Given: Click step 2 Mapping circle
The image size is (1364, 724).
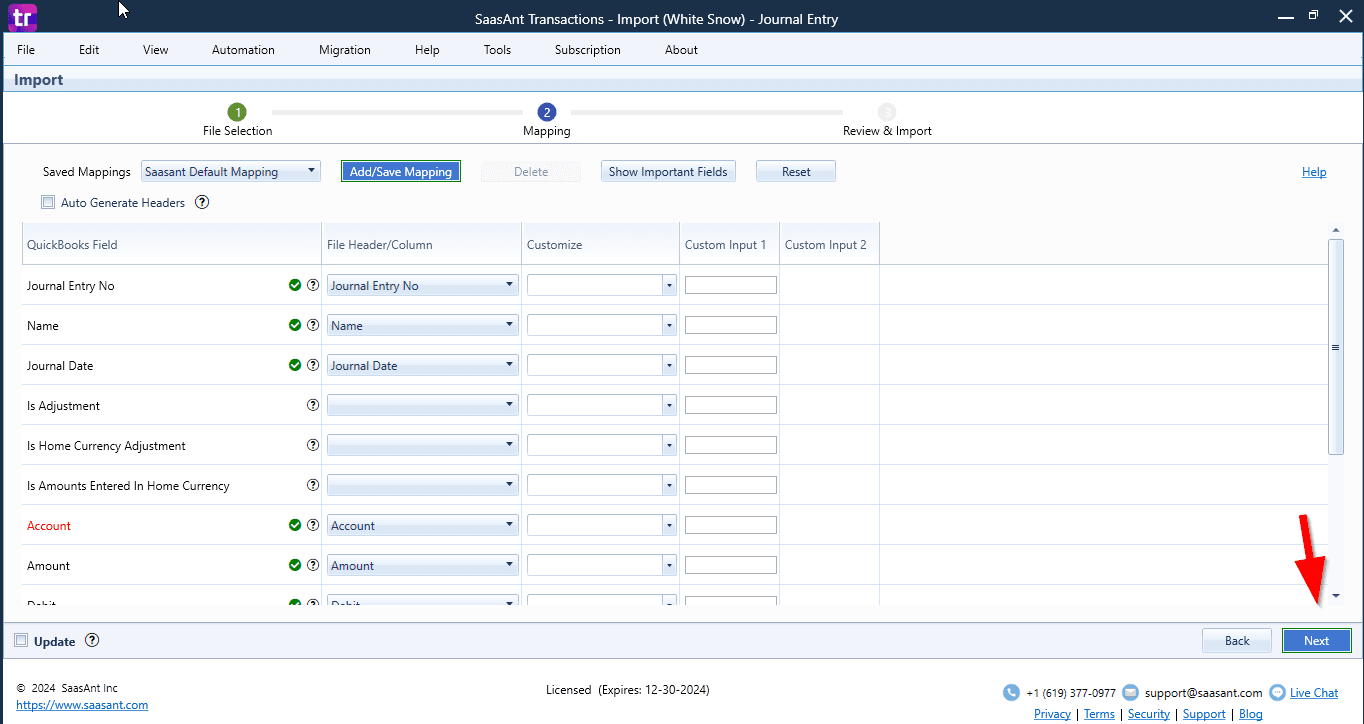Looking at the screenshot, I should pyautogui.click(x=546, y=112).
